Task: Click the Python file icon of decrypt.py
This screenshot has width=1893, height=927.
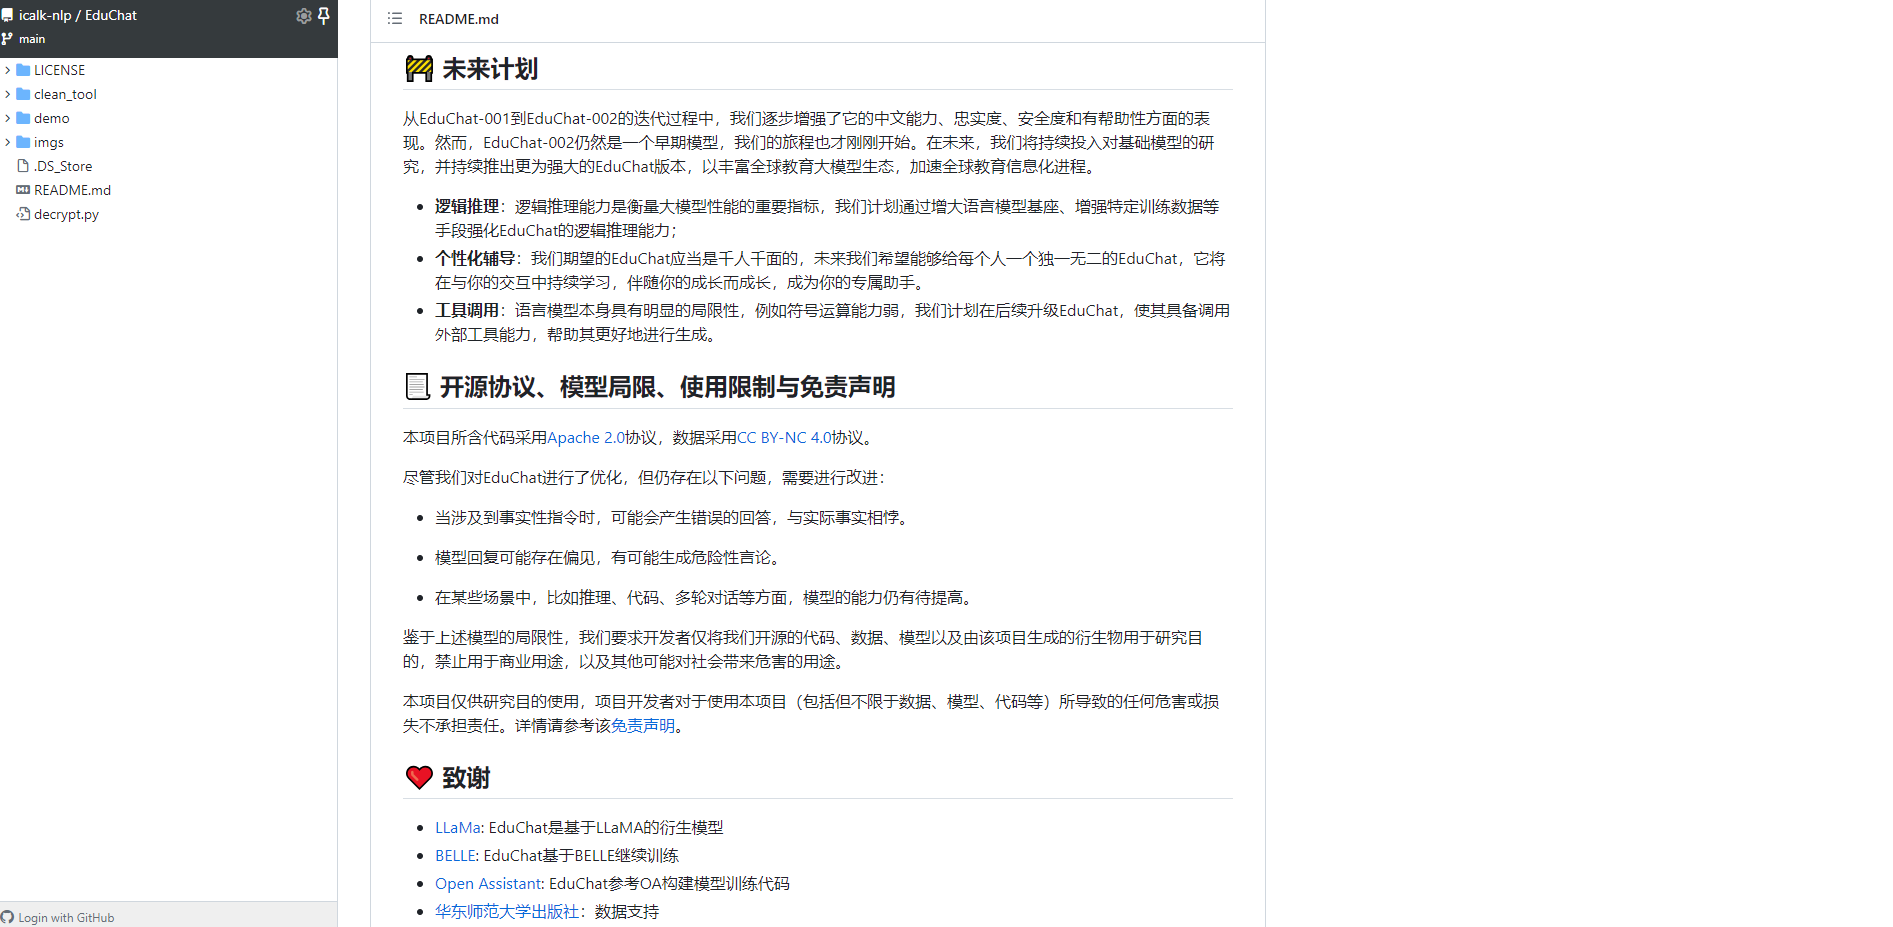Action: tap(22, 213)
